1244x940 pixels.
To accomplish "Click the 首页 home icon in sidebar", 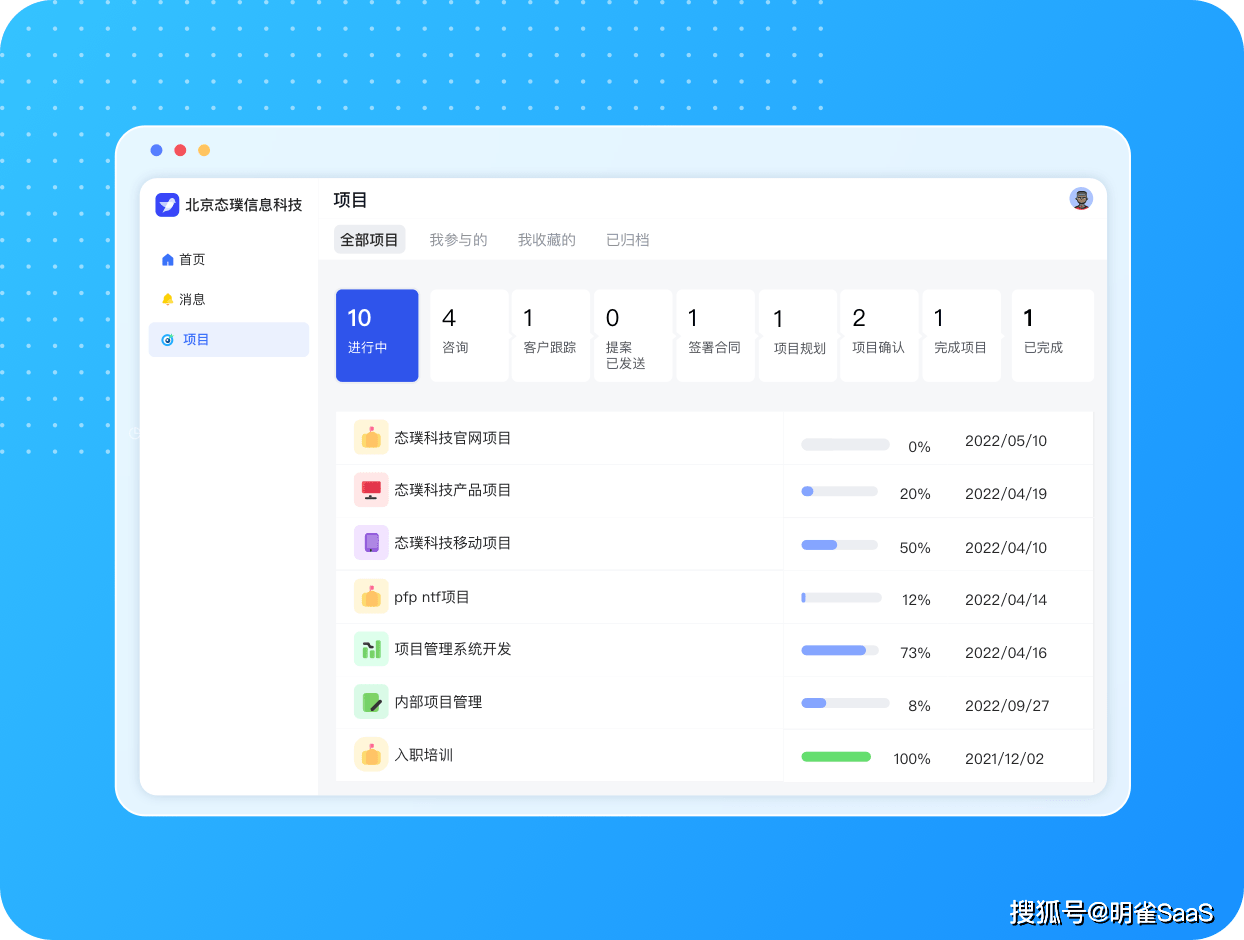I will click(168, 260).
